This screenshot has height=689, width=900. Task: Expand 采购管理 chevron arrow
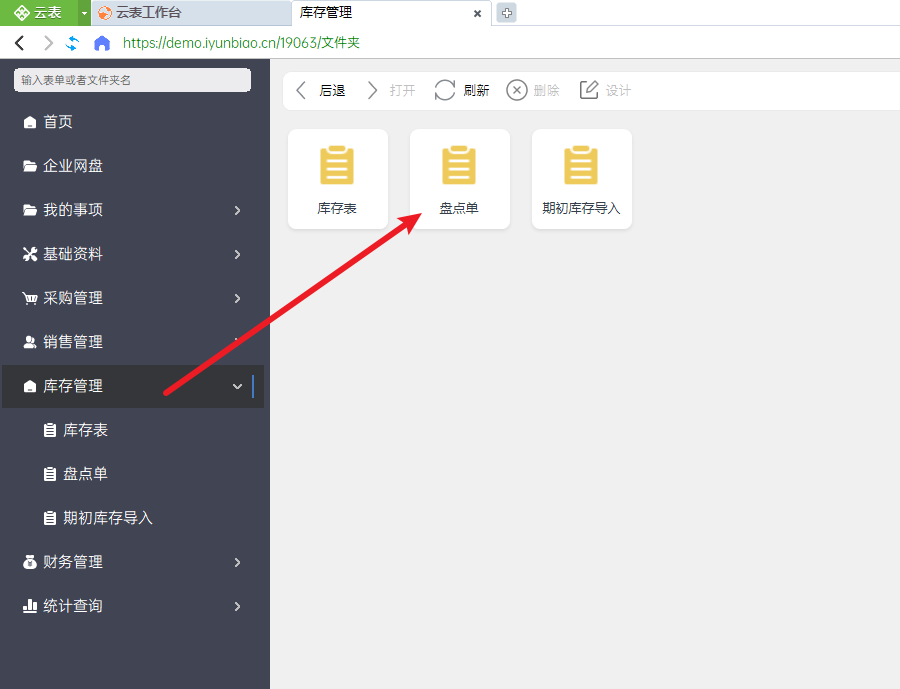[238, 298]
